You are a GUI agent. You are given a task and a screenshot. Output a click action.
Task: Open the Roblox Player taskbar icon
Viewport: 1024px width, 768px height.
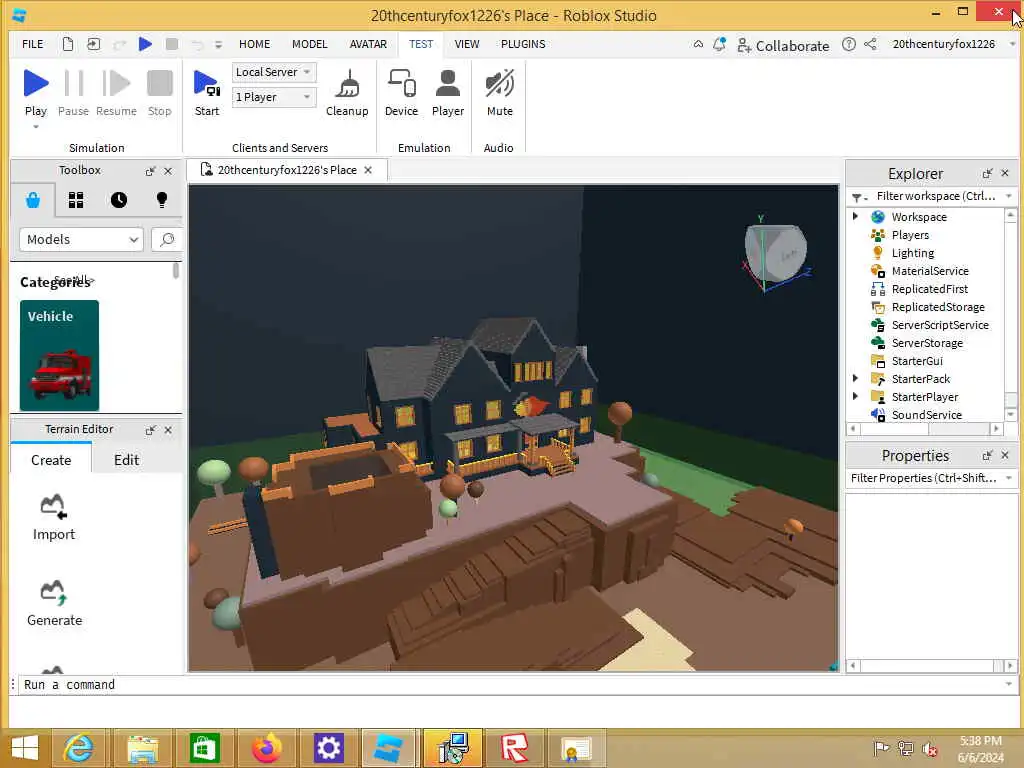click(514, 748)
